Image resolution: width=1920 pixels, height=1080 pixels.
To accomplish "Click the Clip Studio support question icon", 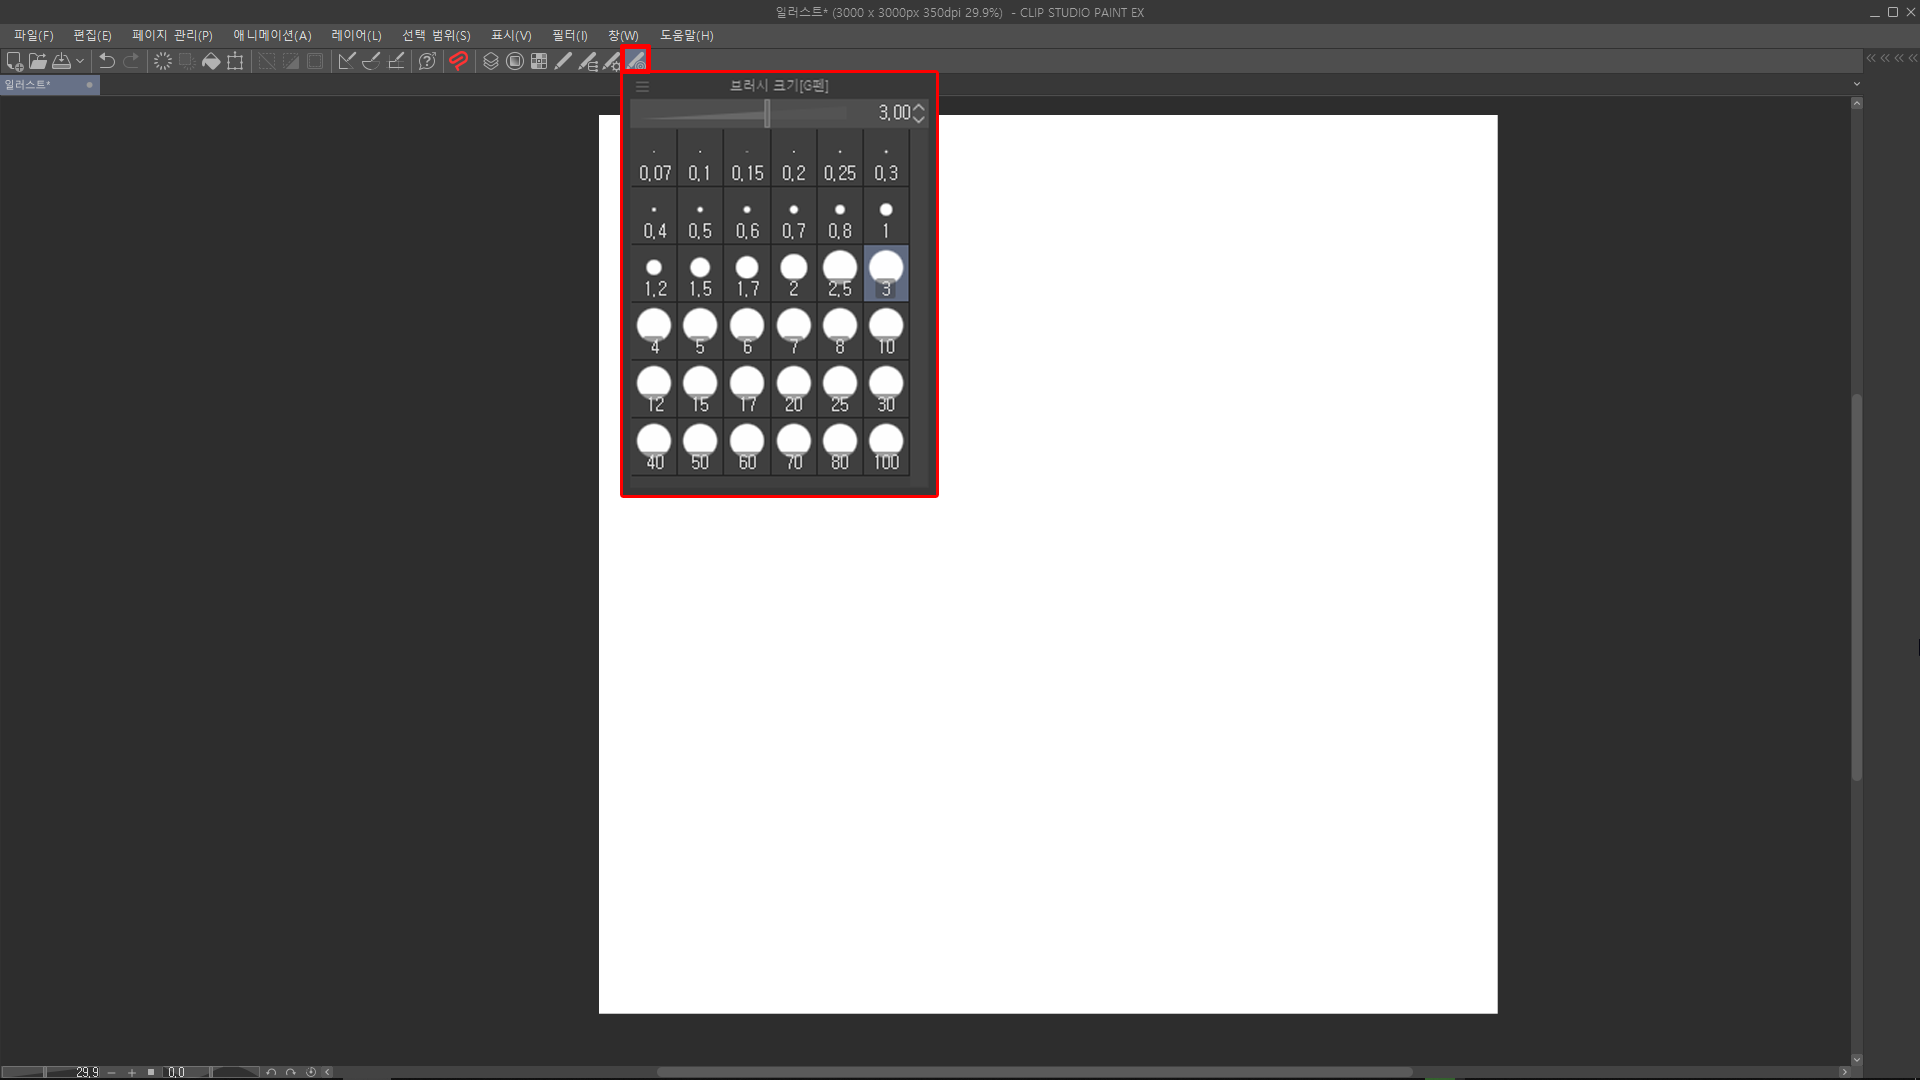I will pos(427,61).
